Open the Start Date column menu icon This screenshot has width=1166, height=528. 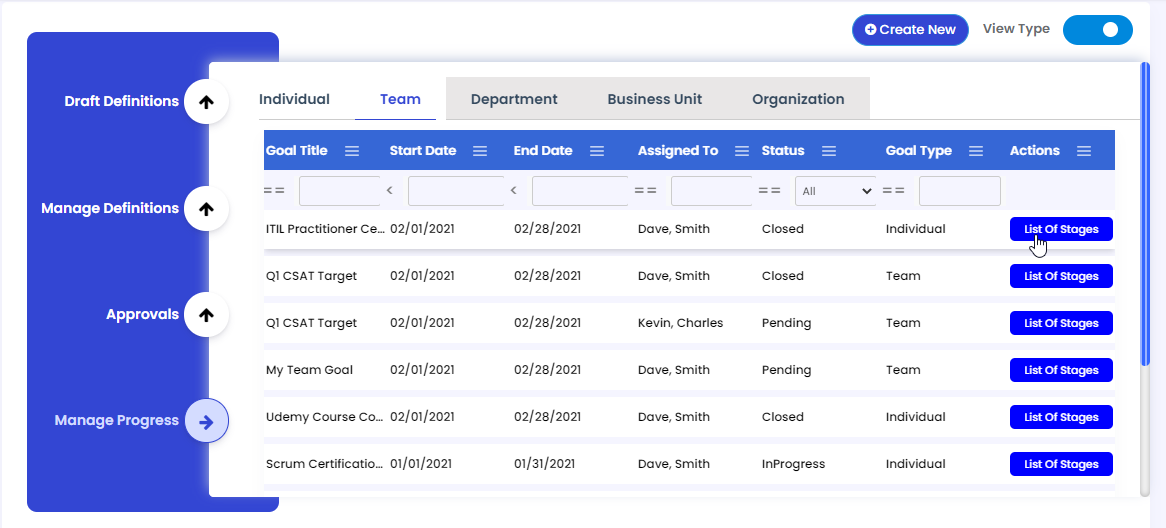480,151
